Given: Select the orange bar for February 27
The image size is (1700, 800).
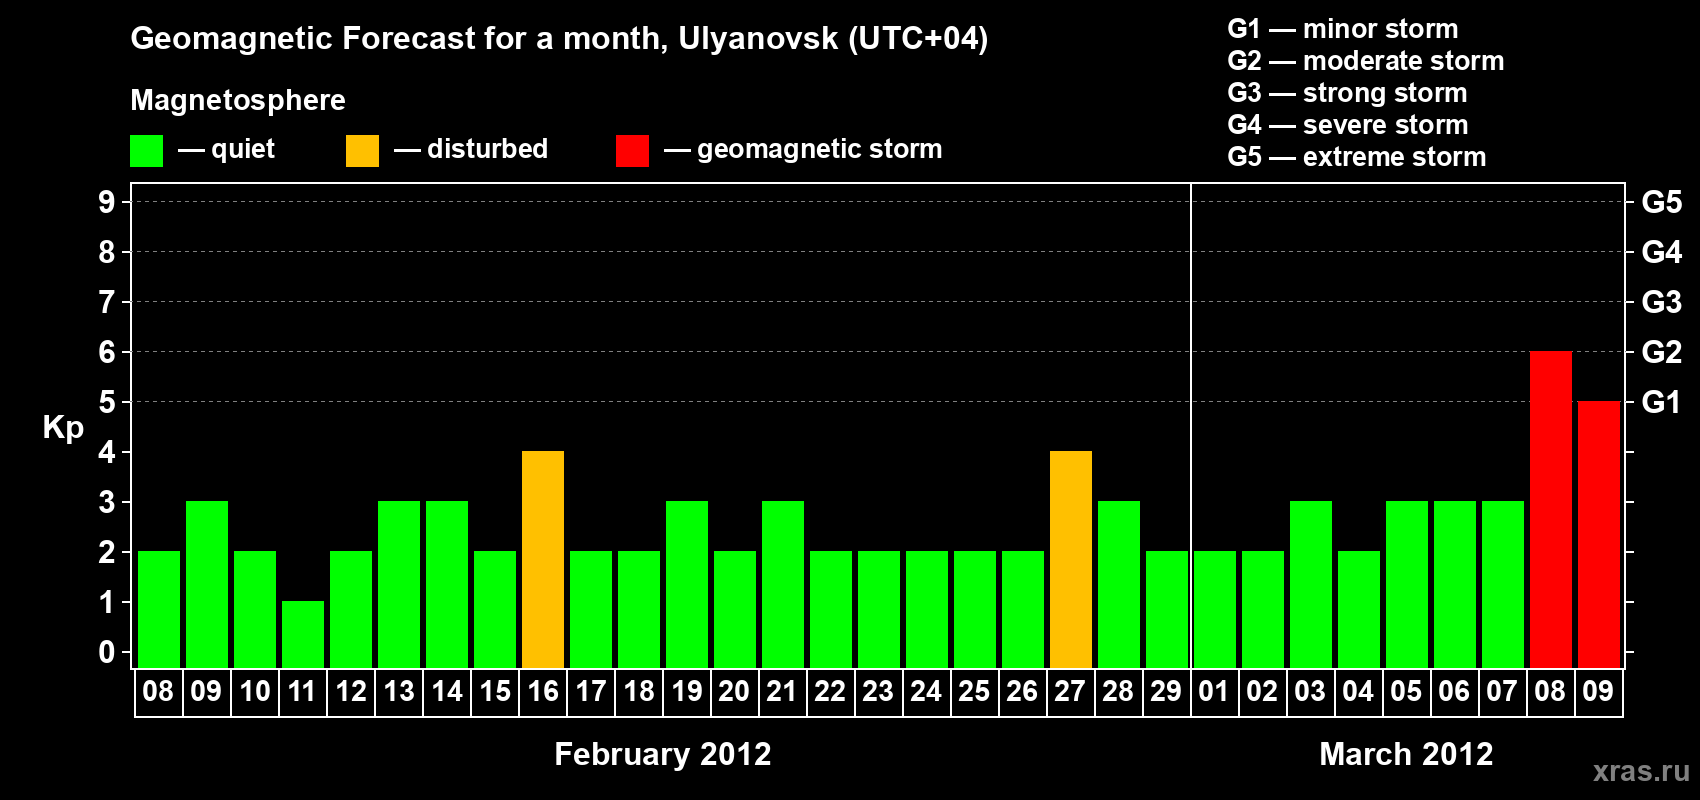Looking at the screenshot, I should tap(1071, 559).
